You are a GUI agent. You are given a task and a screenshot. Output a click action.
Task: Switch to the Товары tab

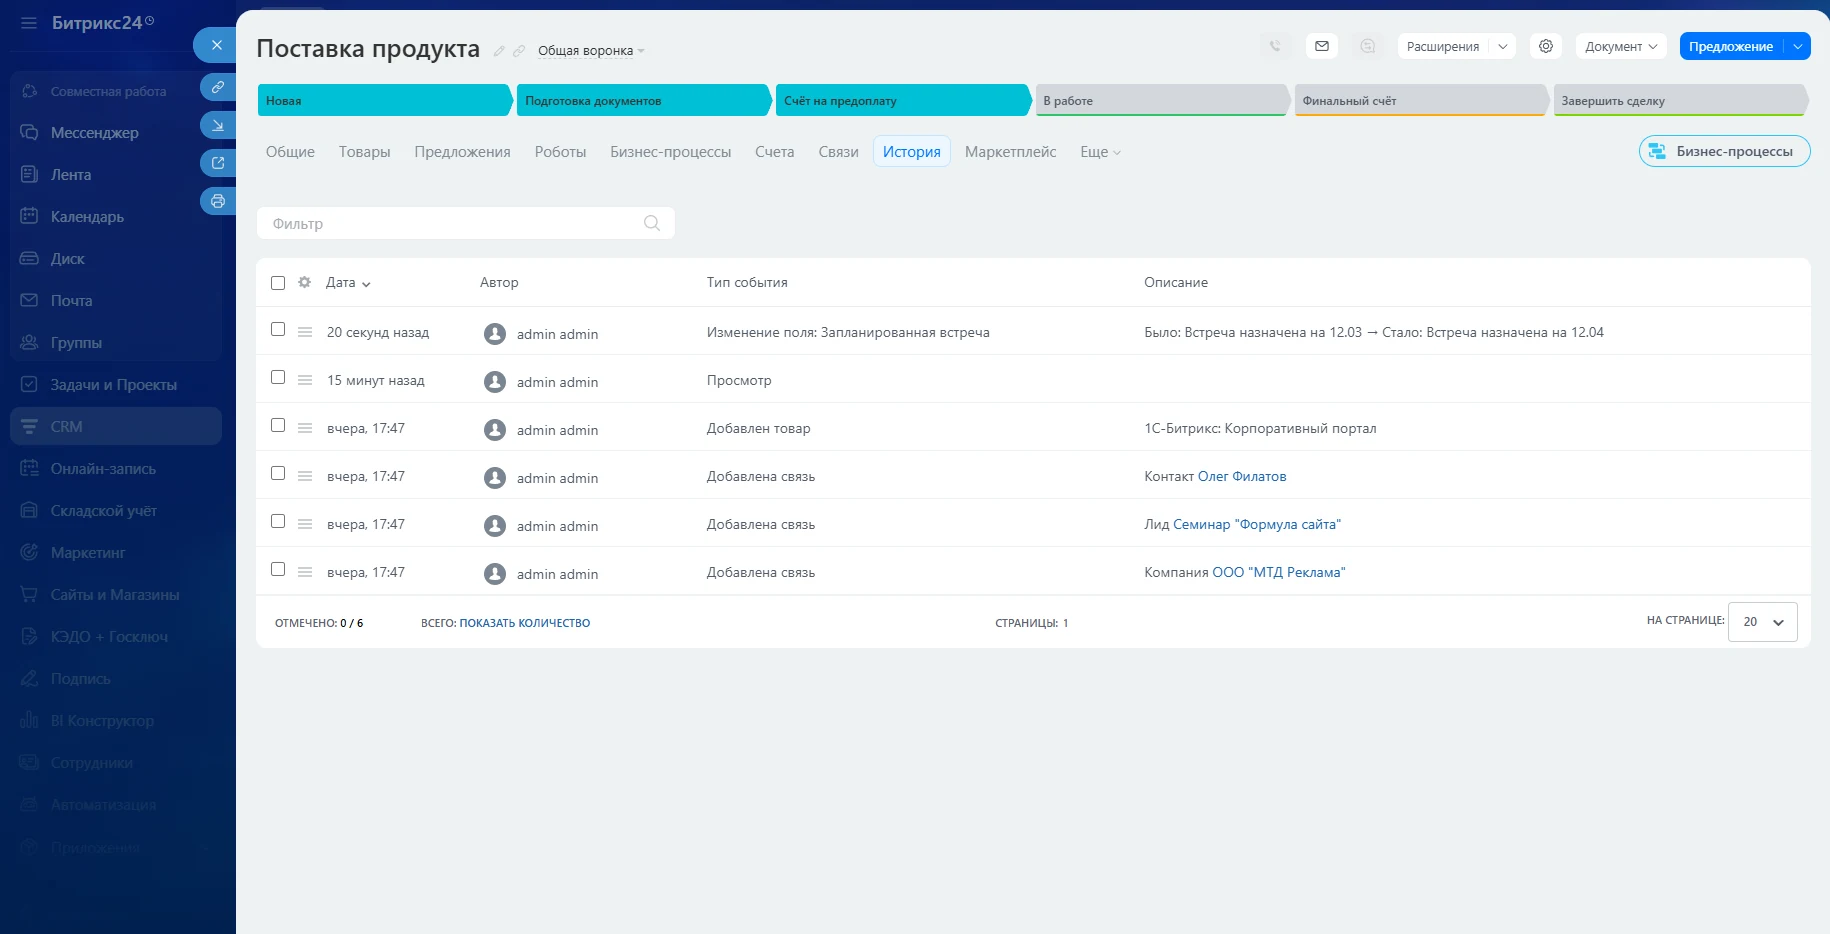pyautogui.click(x=364, y=152)
